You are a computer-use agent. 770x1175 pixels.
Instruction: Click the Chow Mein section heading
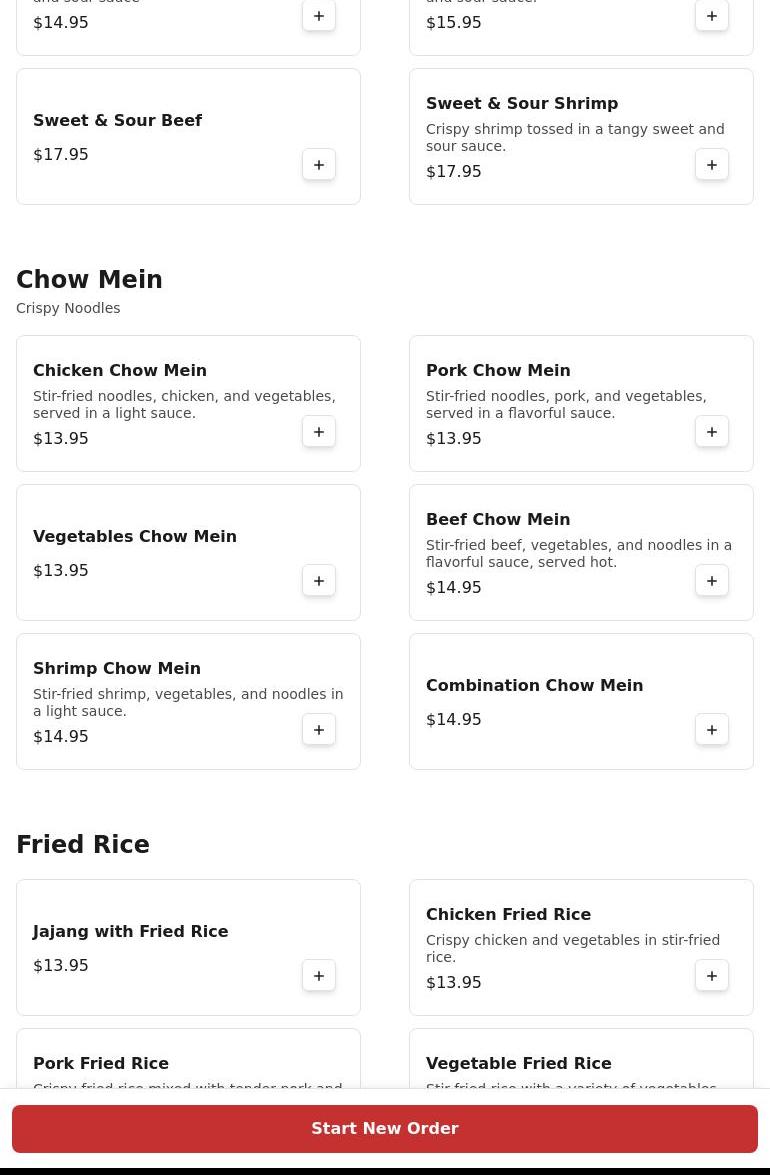(x=89, y=280)
